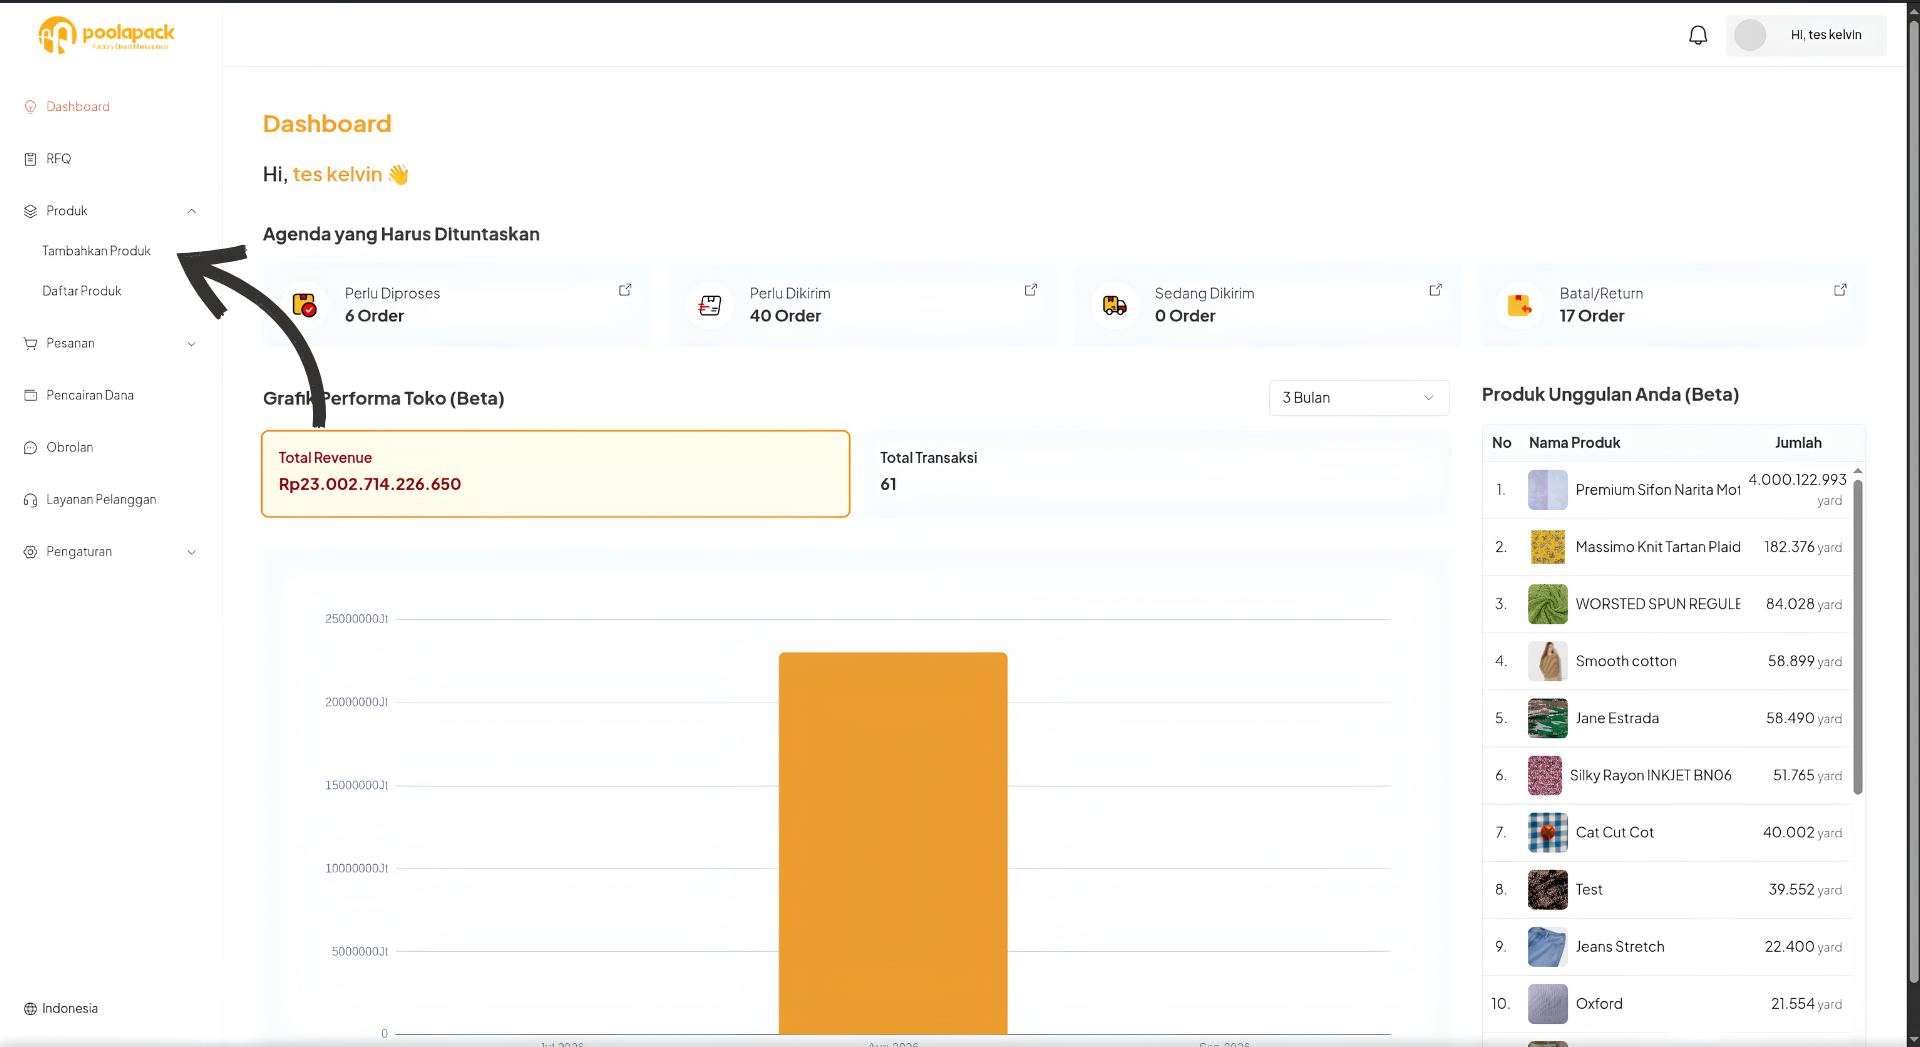1920x1047 pixels.
Task: Click the 17 Order count text
Action: click(x=1592, y=316)
